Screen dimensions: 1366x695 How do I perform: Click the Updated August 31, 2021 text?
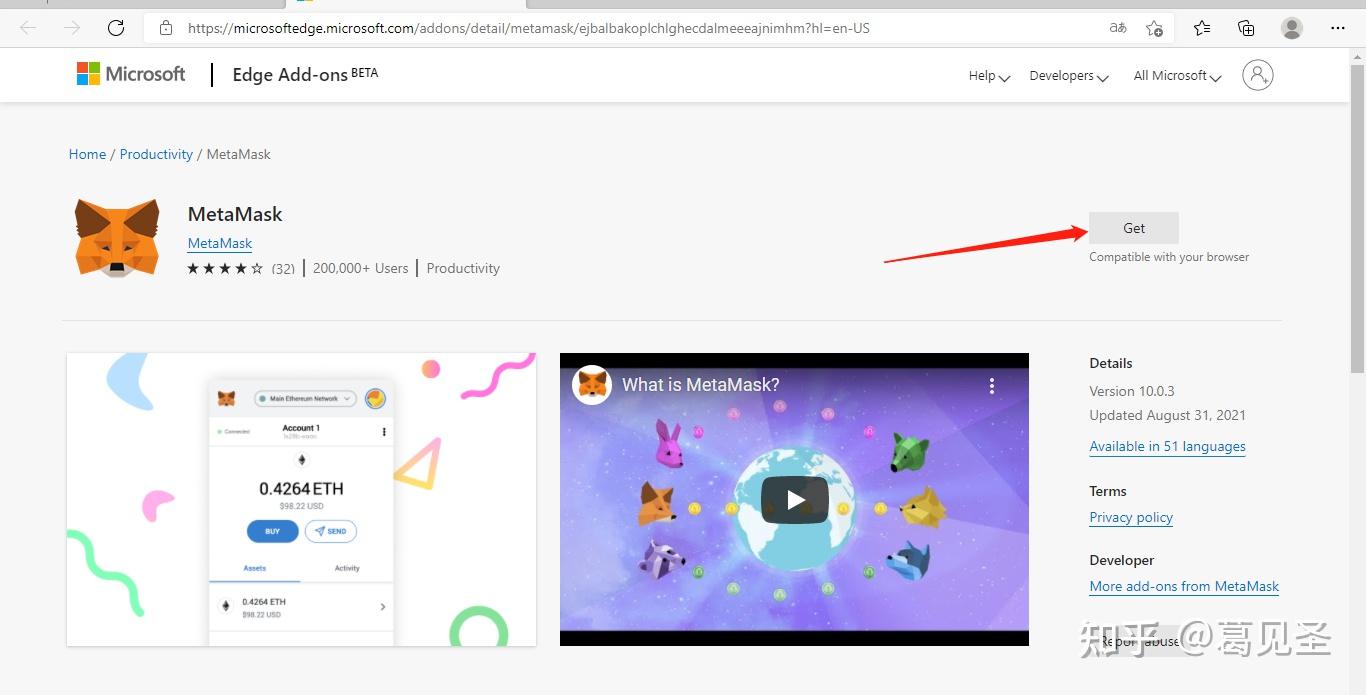coord(1167,415)
